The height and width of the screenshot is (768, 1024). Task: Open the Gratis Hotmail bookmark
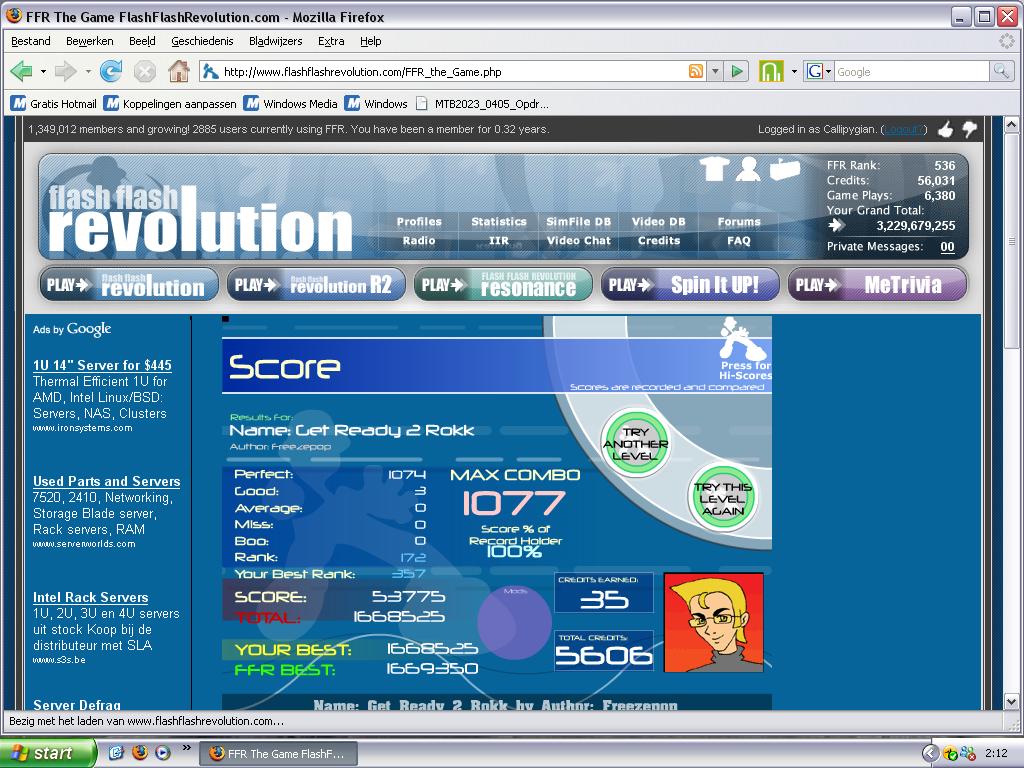point(54,104)
